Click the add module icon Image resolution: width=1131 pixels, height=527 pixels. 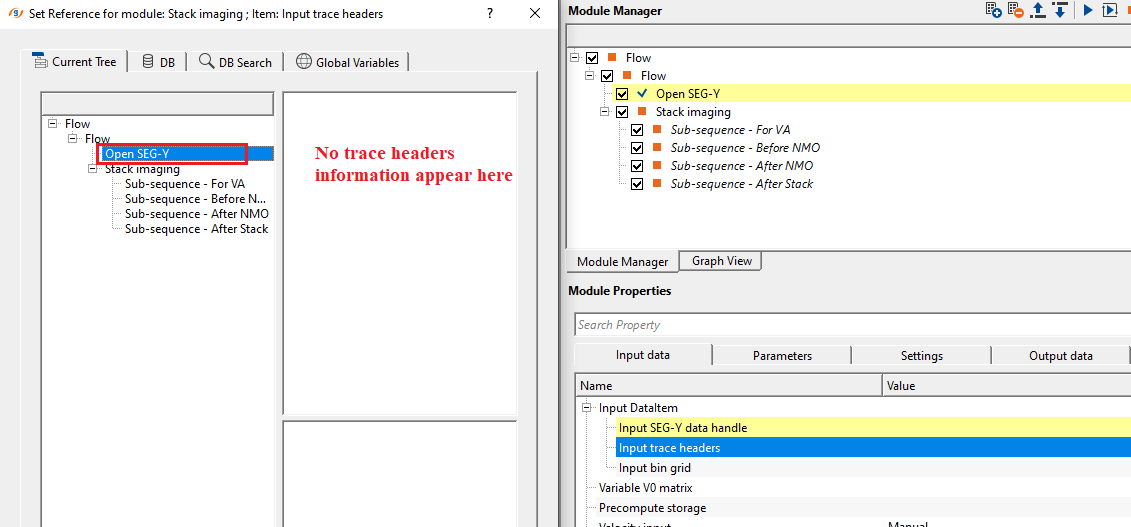(x=993, y=10)
